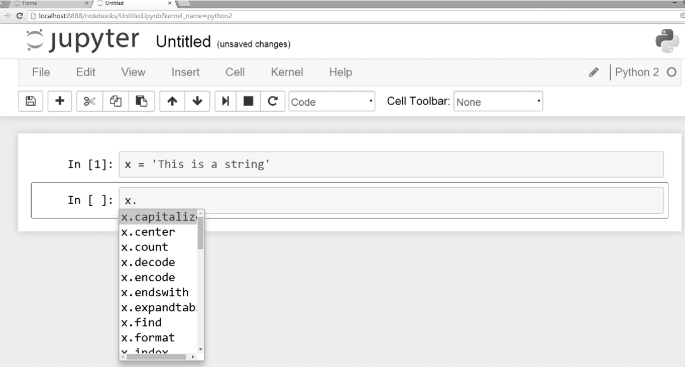Choose x.capitalize from the completion list
Image resolution: width=685 pixels, height=367 pixels.
[x=158, y=217]
